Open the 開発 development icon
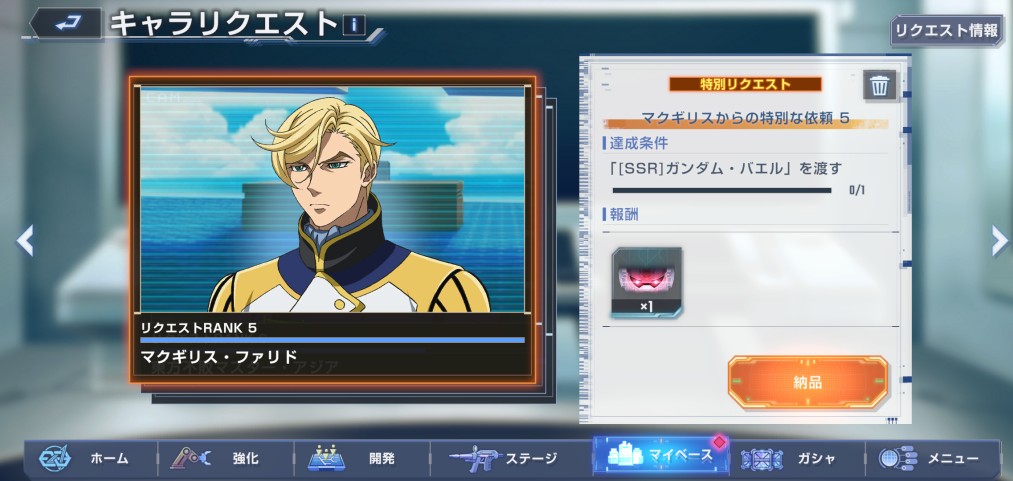Image resolution: width=1013 pixels, height=481 pixels. point(326,458)
